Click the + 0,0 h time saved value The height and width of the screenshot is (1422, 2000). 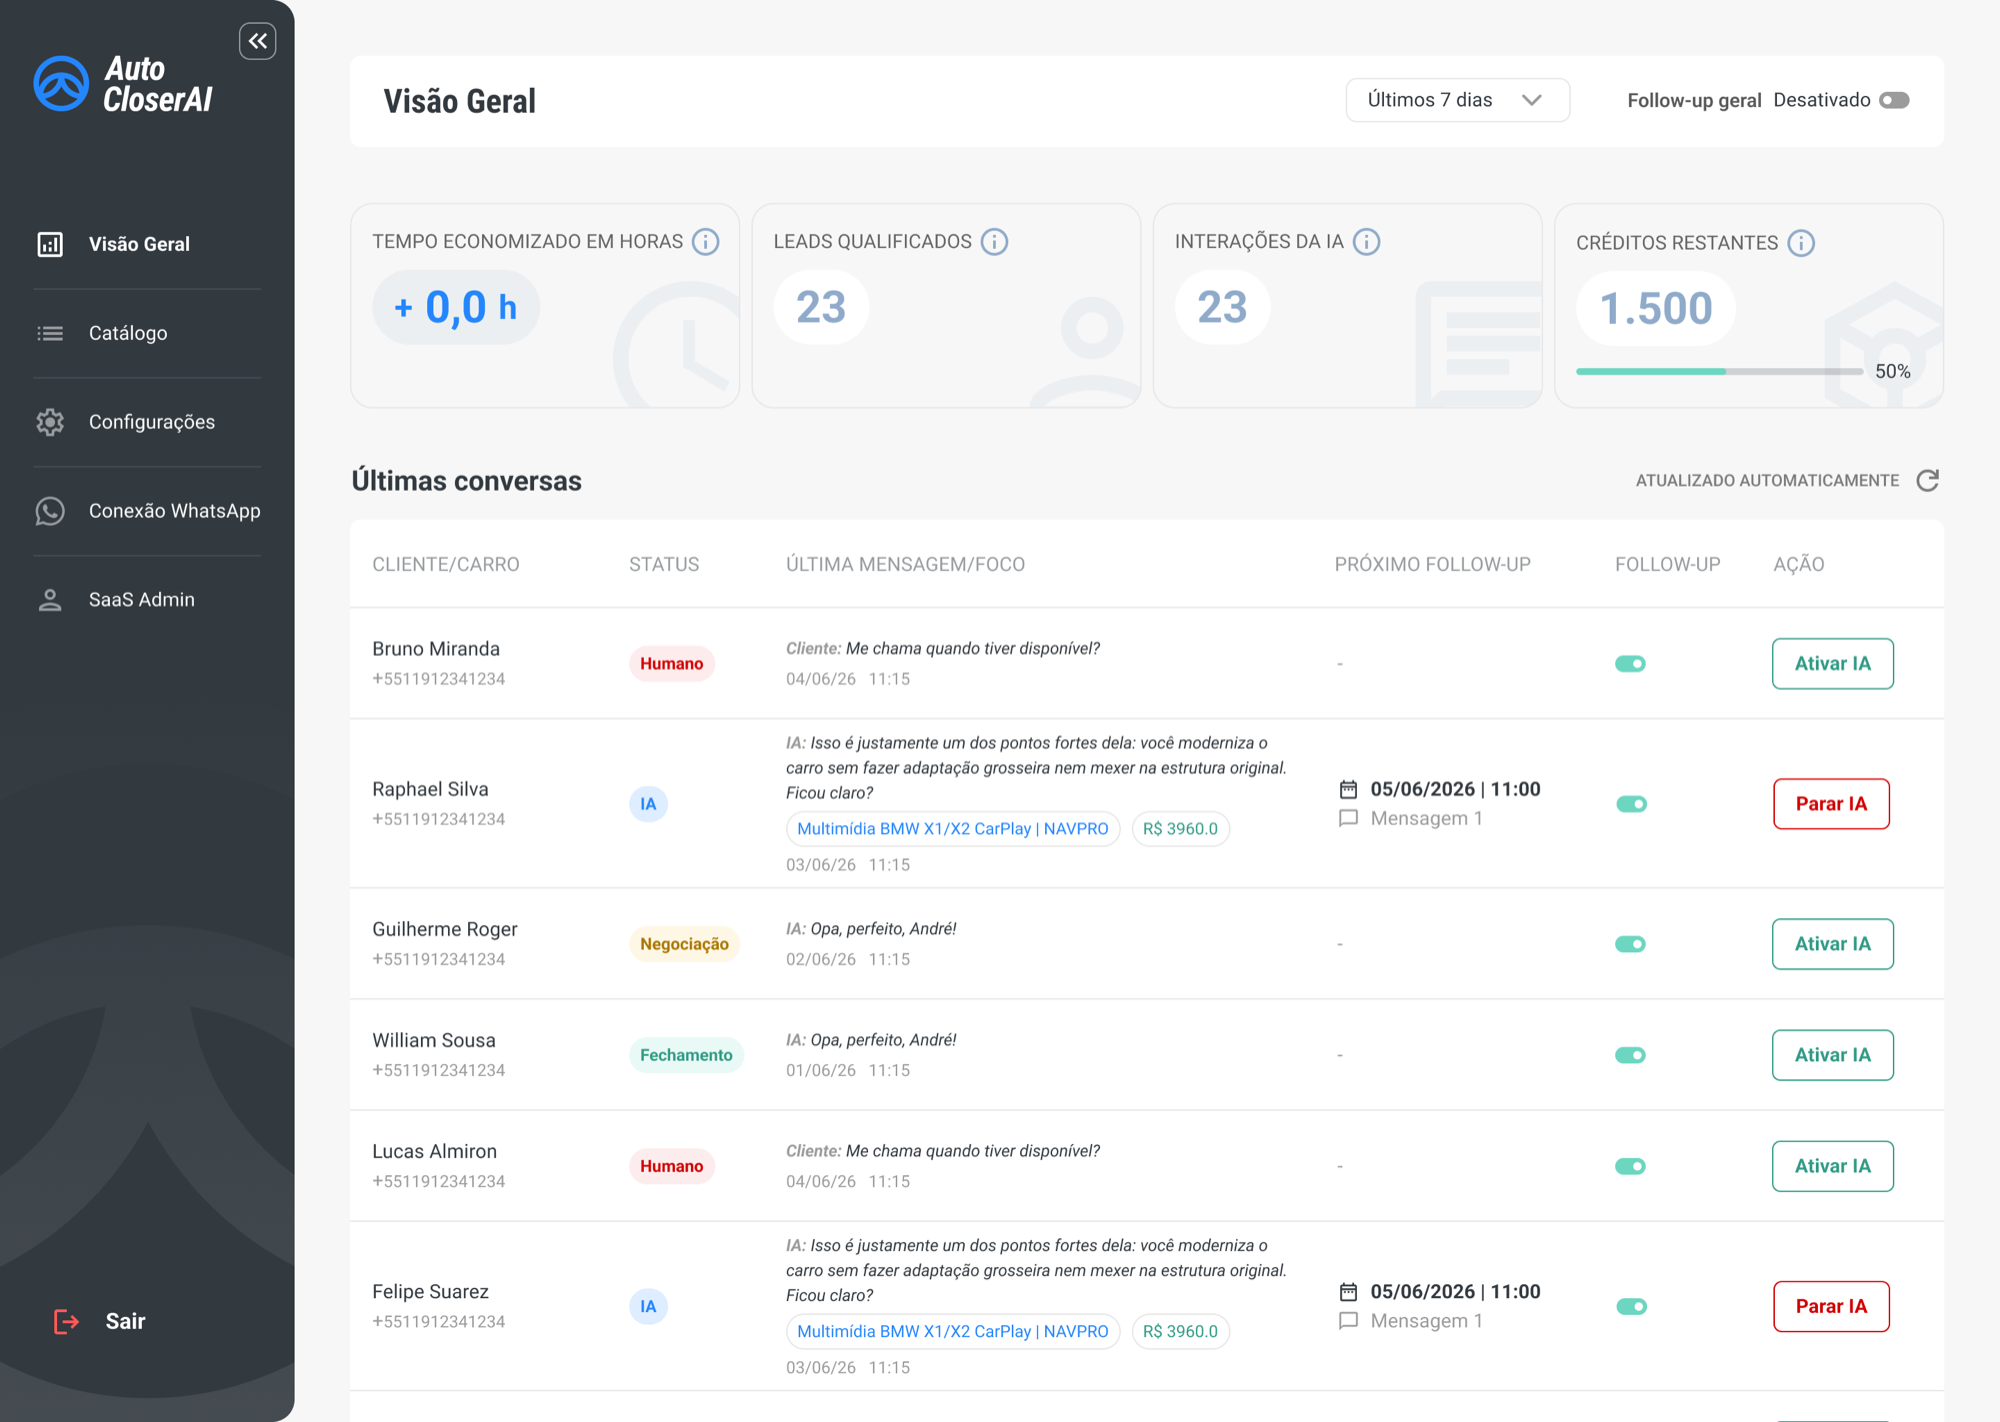click(456, 307)
